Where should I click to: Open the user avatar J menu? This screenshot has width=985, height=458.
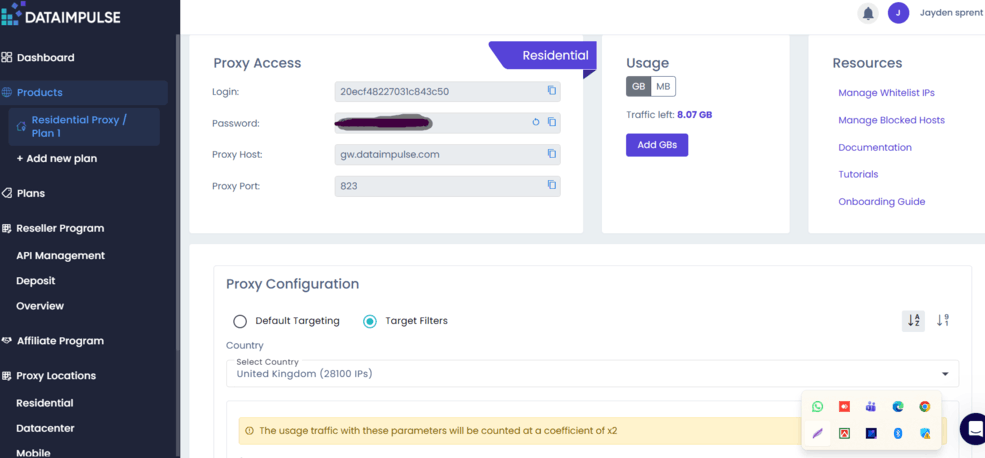click(x=898, y=13)
